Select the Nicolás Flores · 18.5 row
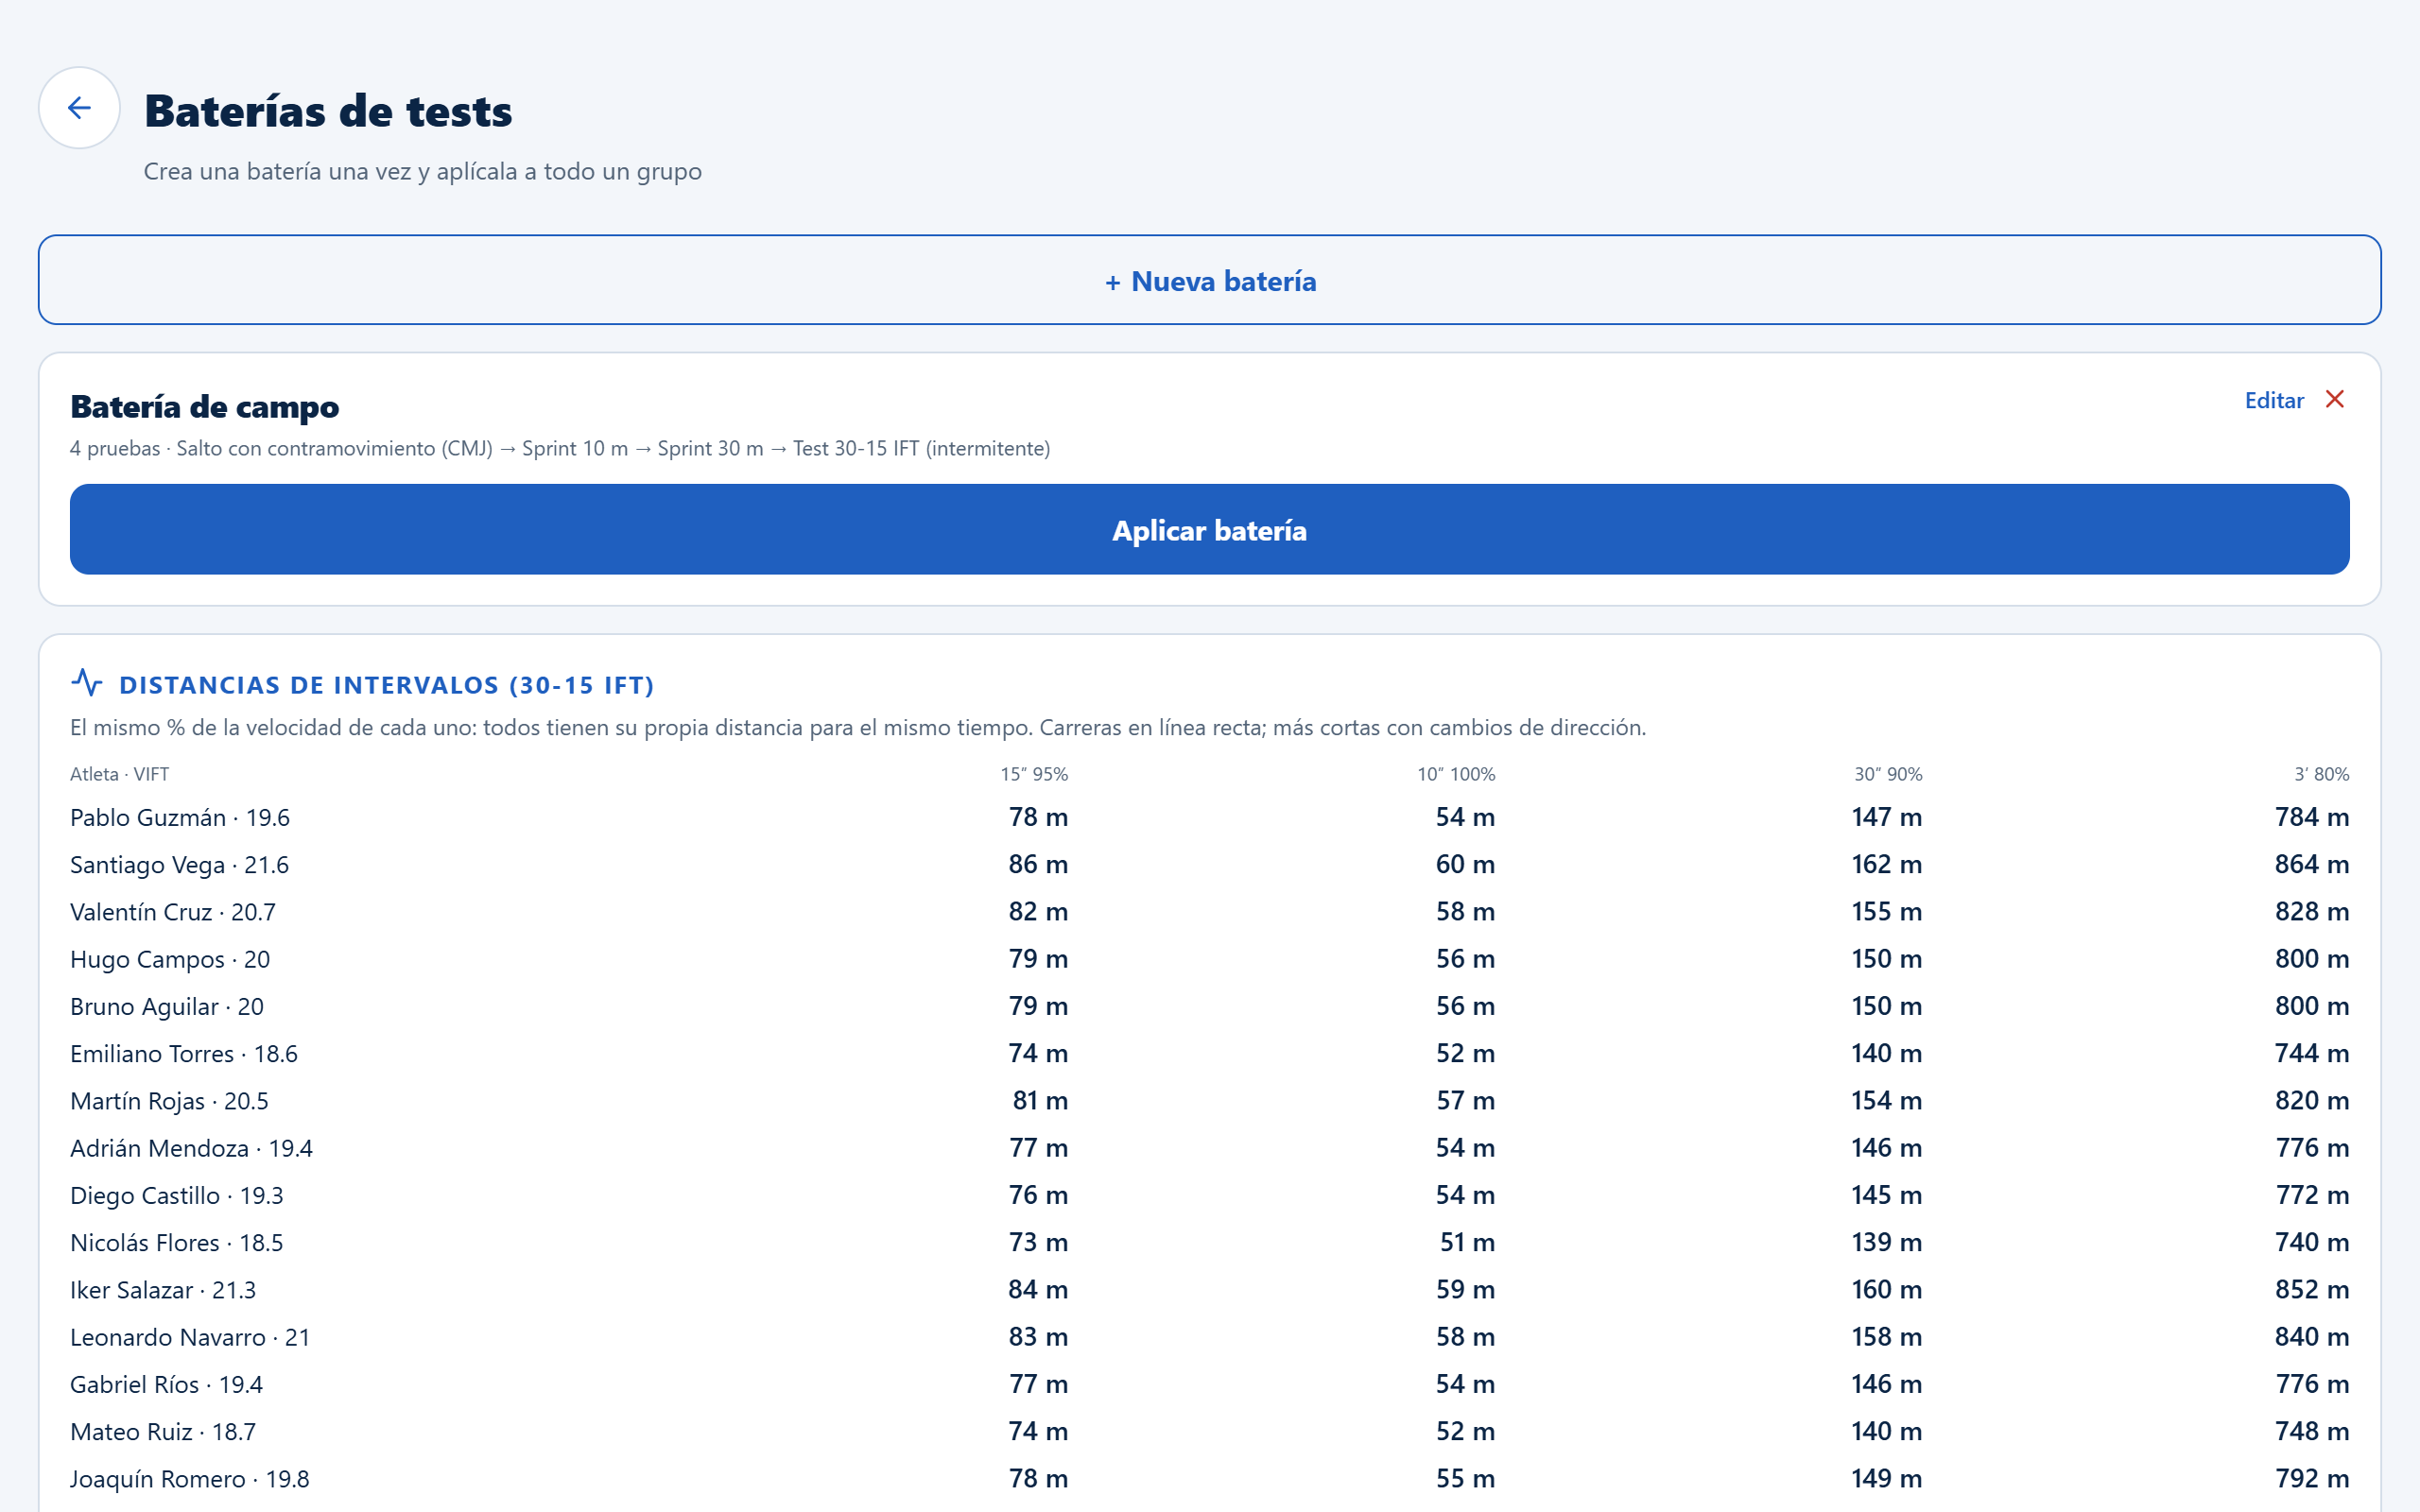2420x1512 pixels. click(x=1210, y=1242)
